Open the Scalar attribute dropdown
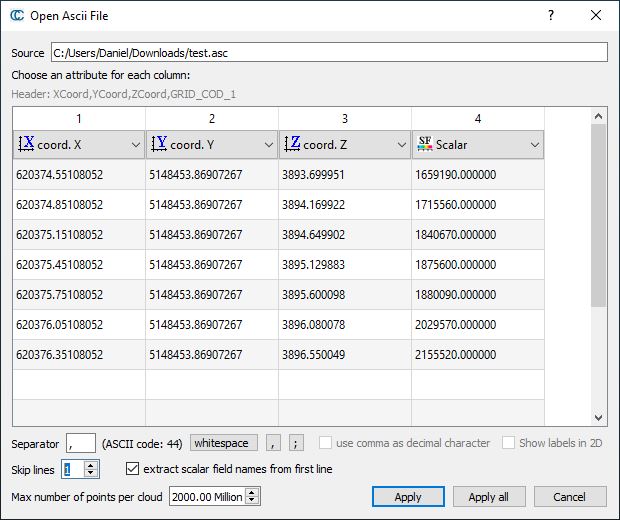Image resolution: width=620 pixels, height=520 pixels. pos(534,145)
